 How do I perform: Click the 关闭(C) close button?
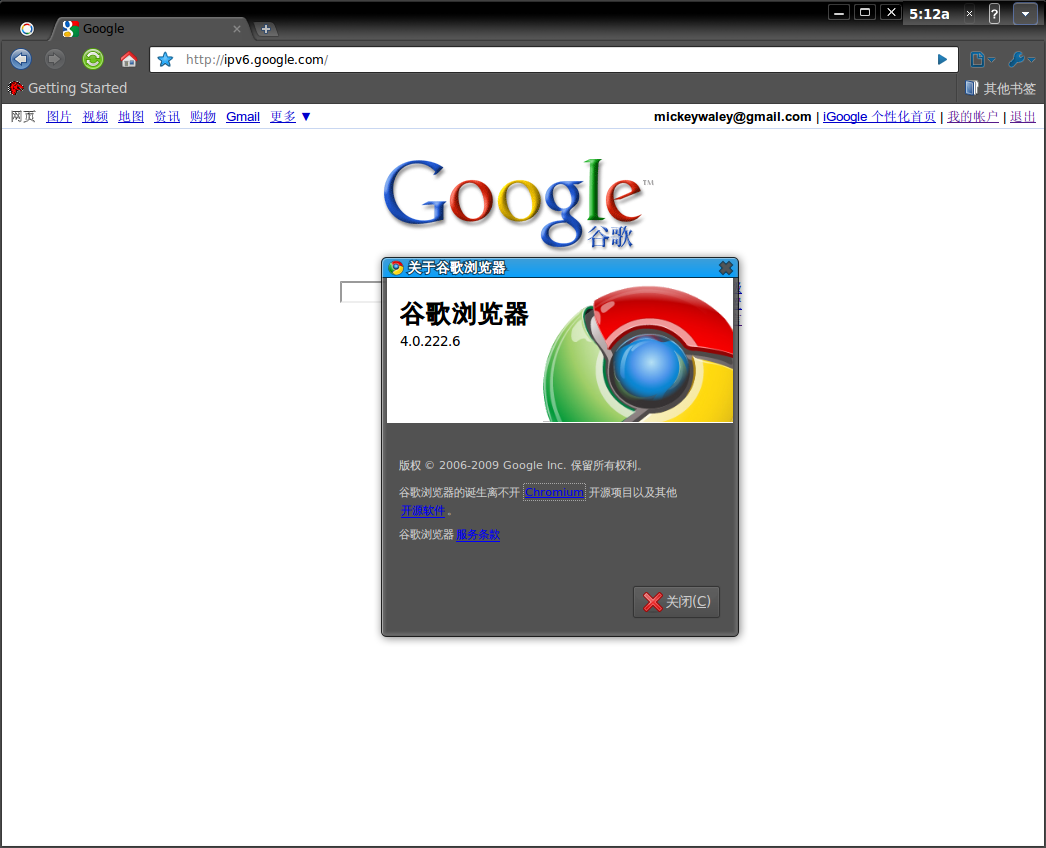click(676, 602)
